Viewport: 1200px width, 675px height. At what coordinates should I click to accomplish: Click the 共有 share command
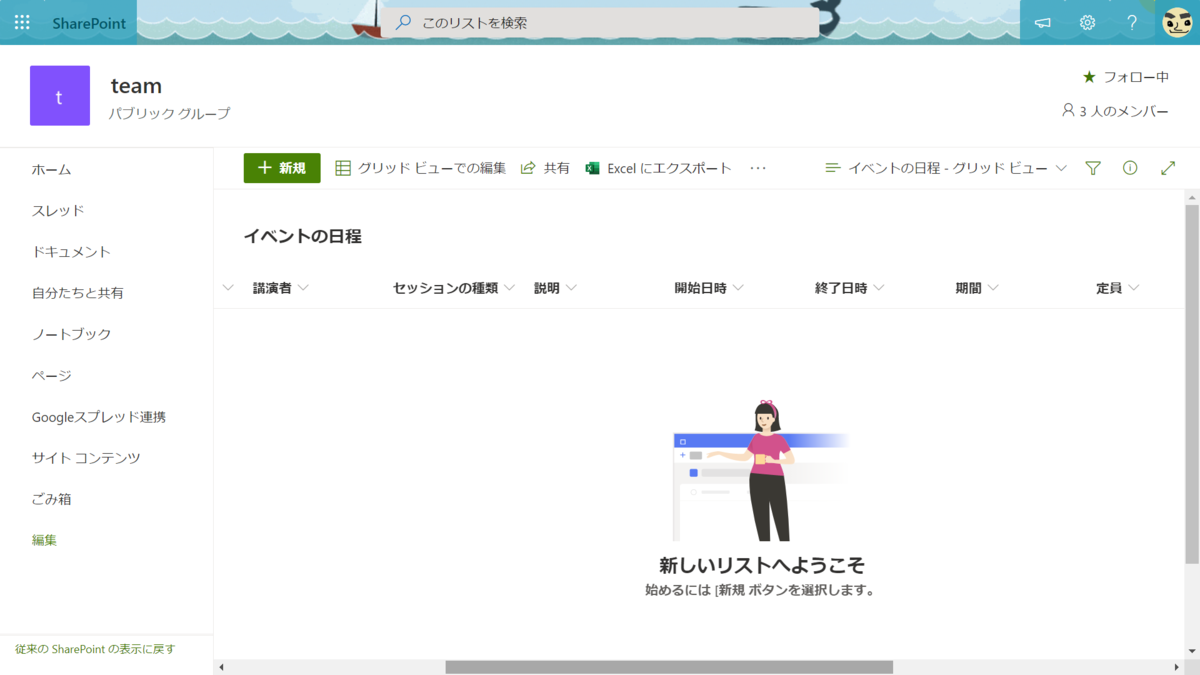point(545,168)
